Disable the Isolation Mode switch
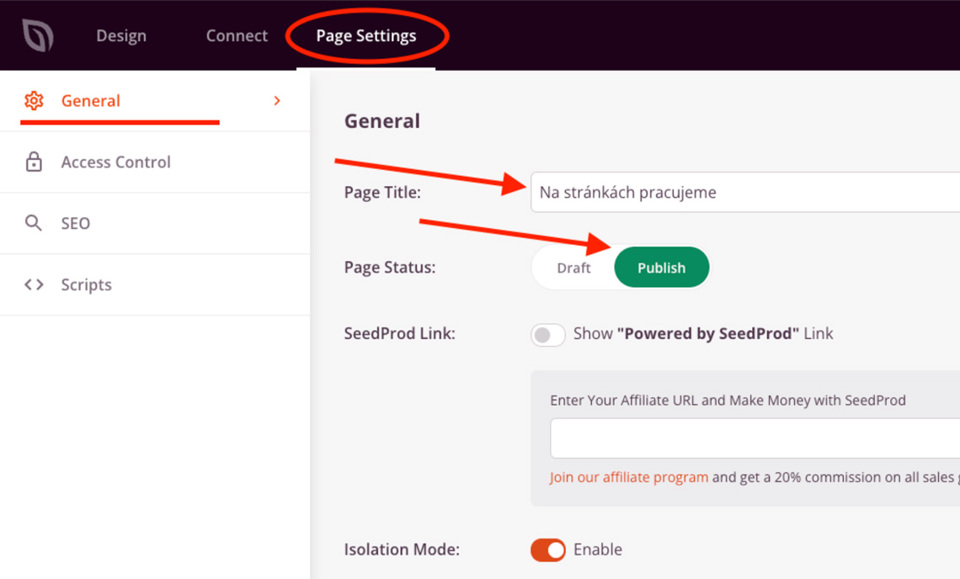 pyautogui.click(x=548, y=550)
